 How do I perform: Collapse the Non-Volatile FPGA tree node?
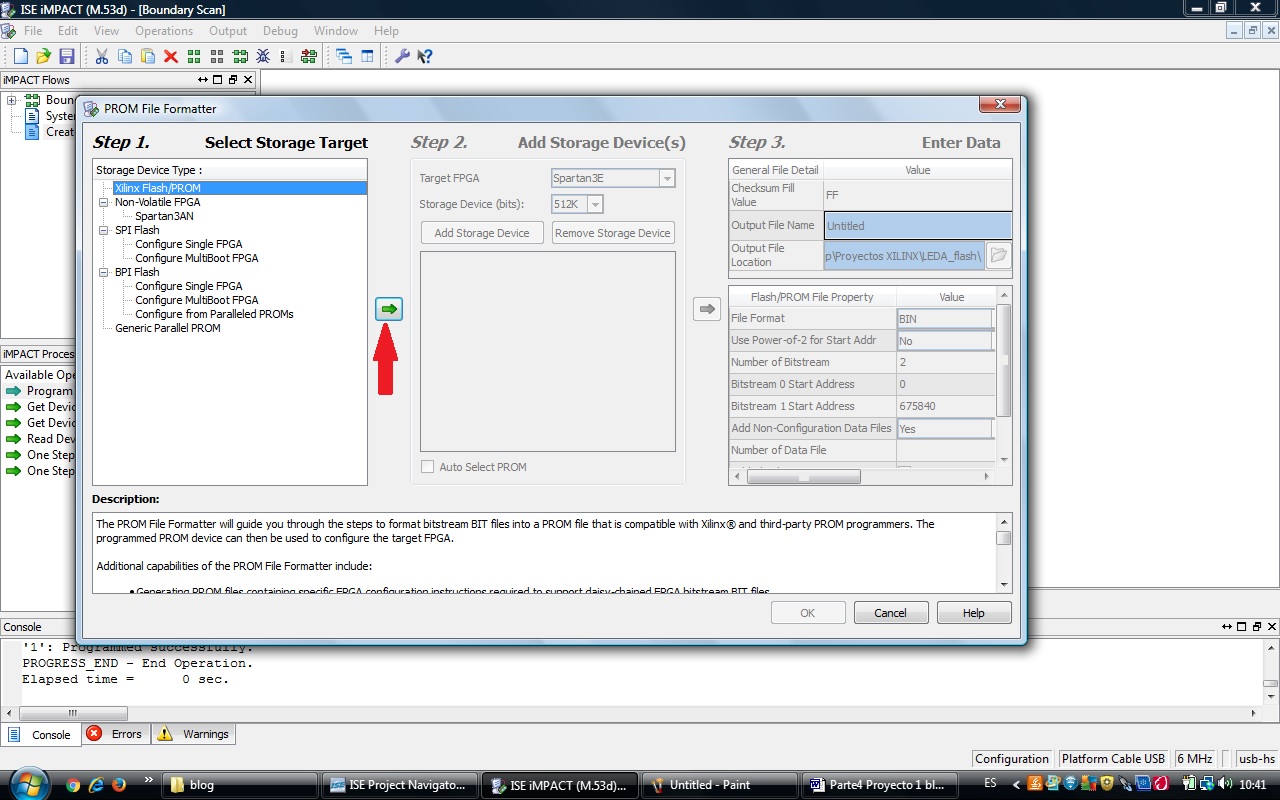tap(104, 202)
